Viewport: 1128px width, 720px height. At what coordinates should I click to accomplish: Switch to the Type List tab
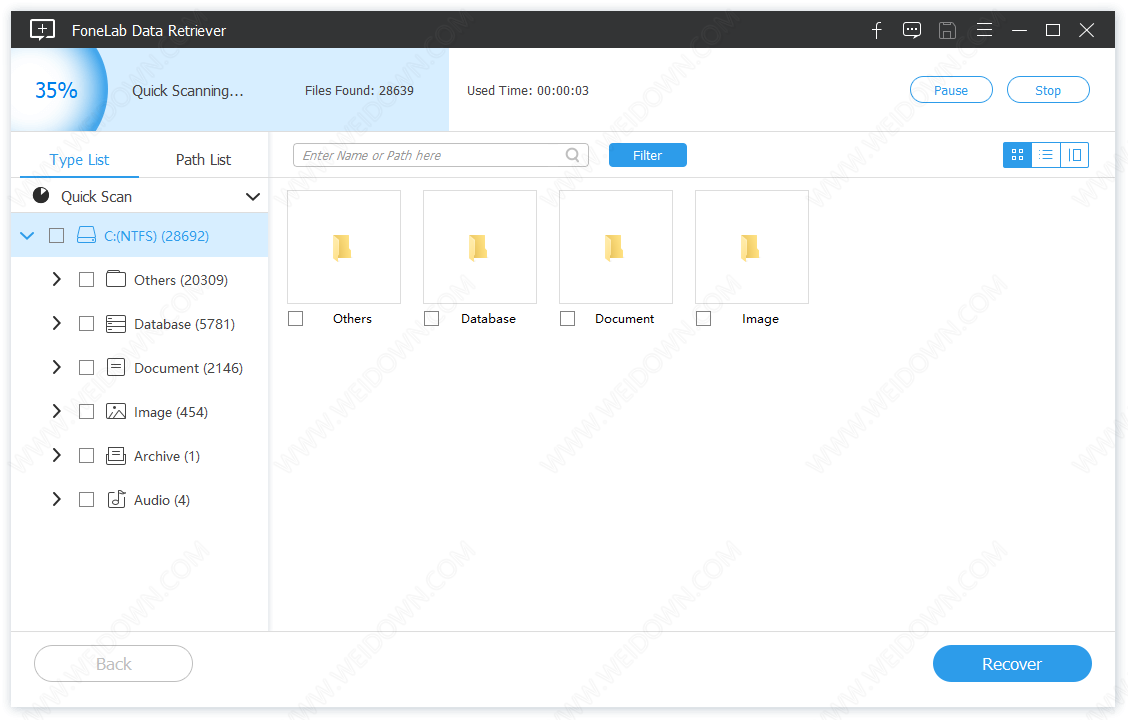pyautogui.click(x=79, y=160)
